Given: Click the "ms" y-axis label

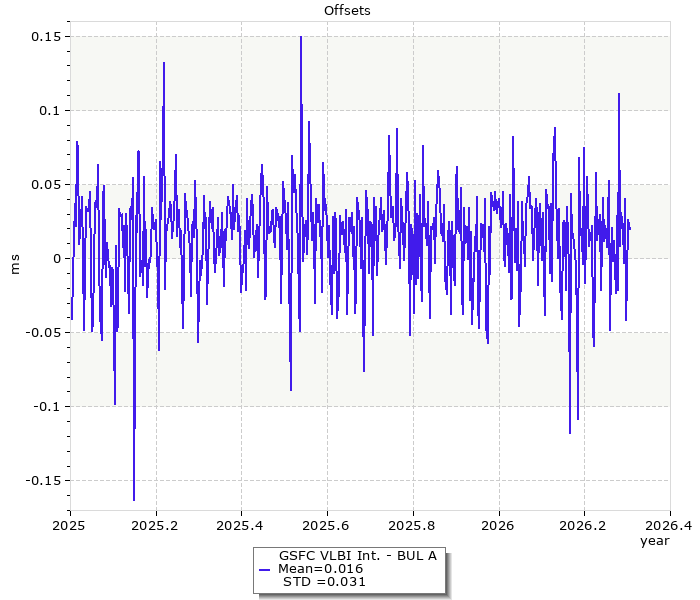Looking at the screenshot, I should [14, 264].
